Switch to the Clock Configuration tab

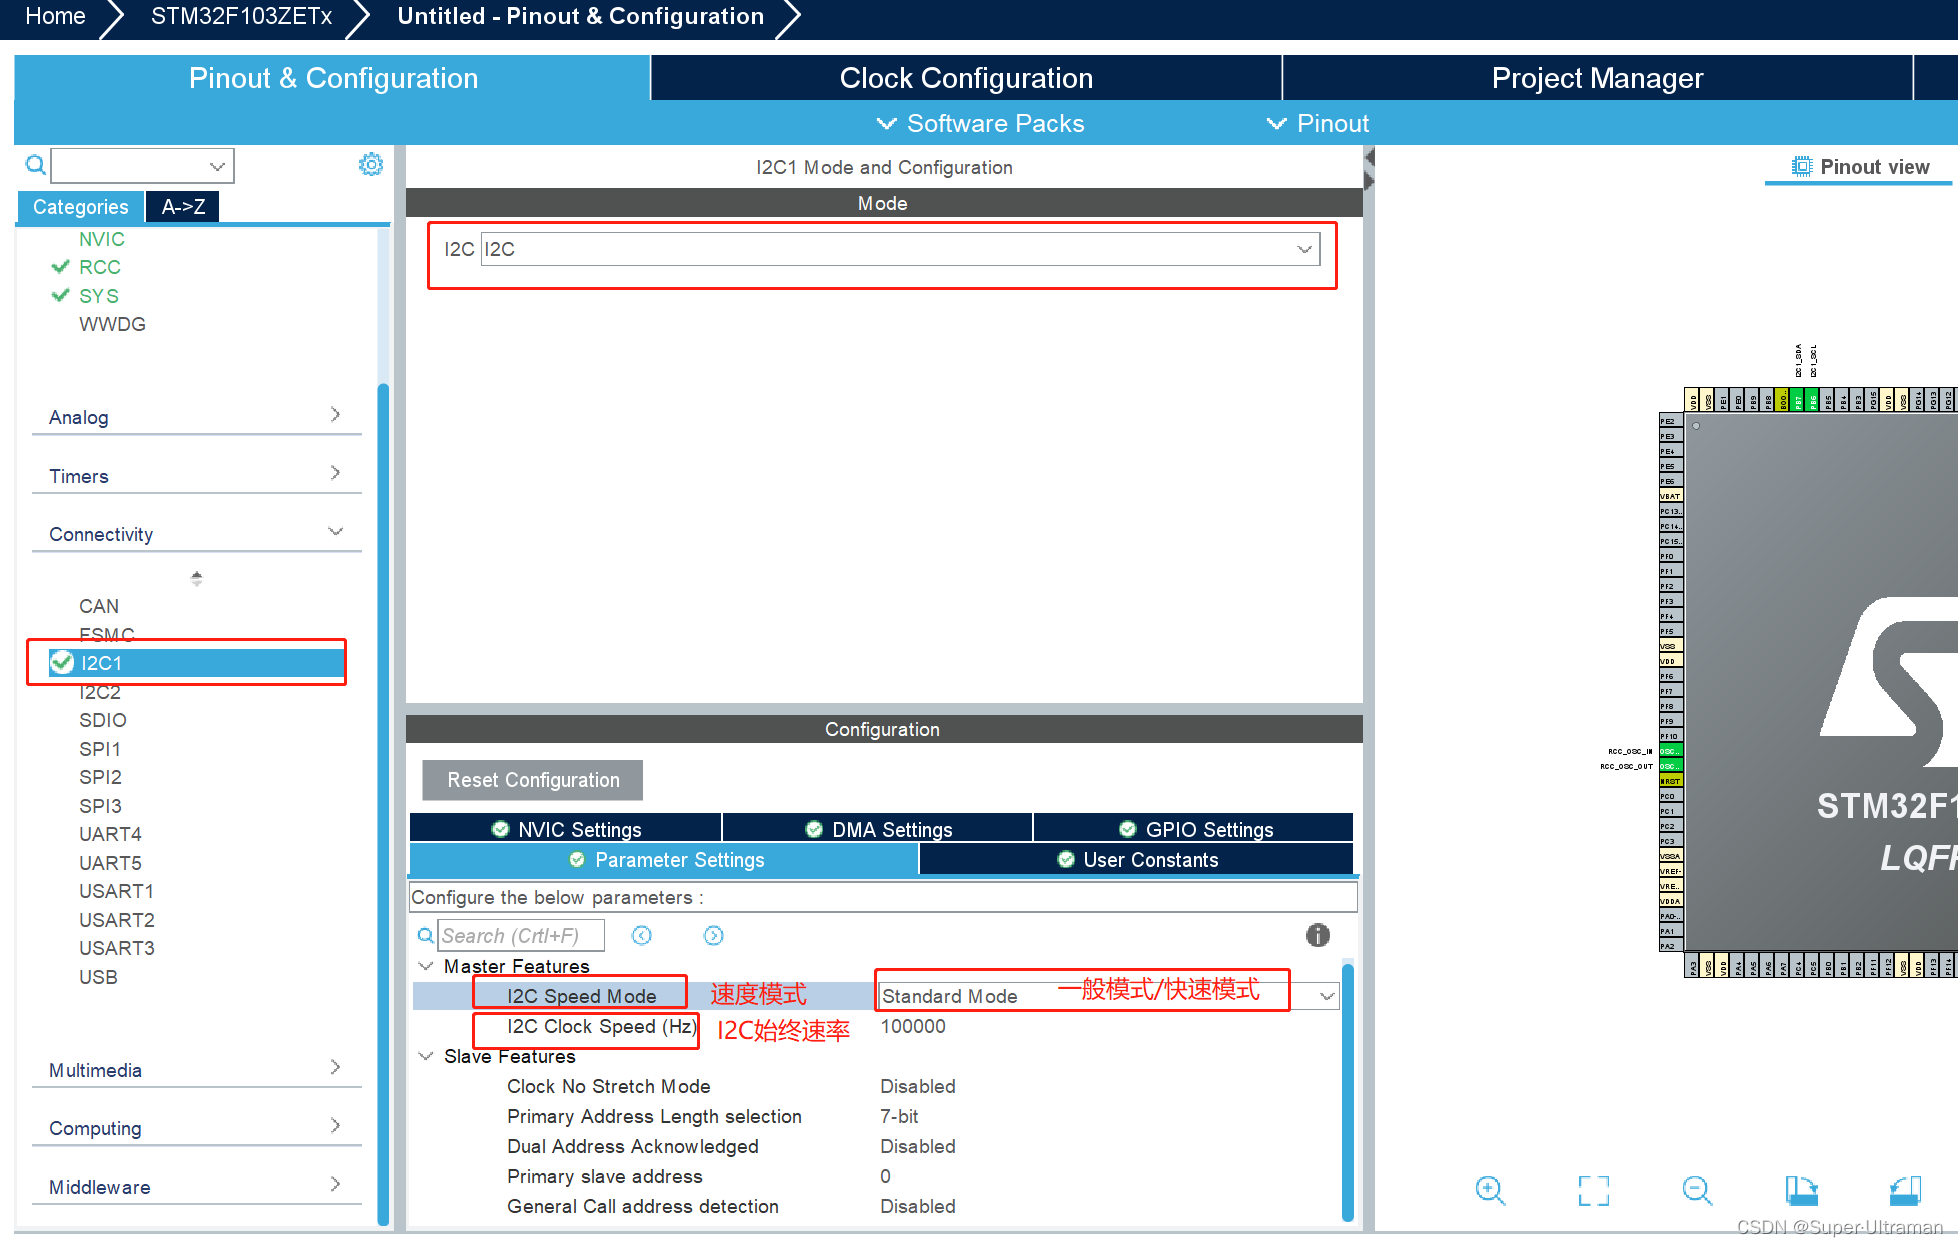point(965,78)
